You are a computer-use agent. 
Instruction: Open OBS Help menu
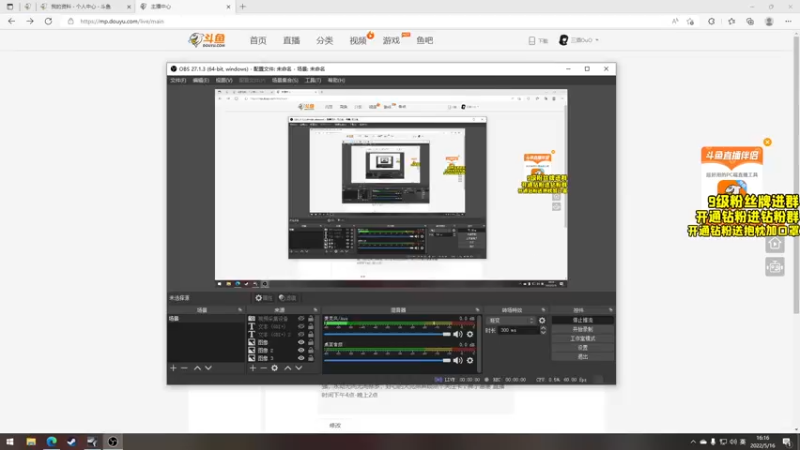pyautogui.click(x=336, y=81)
